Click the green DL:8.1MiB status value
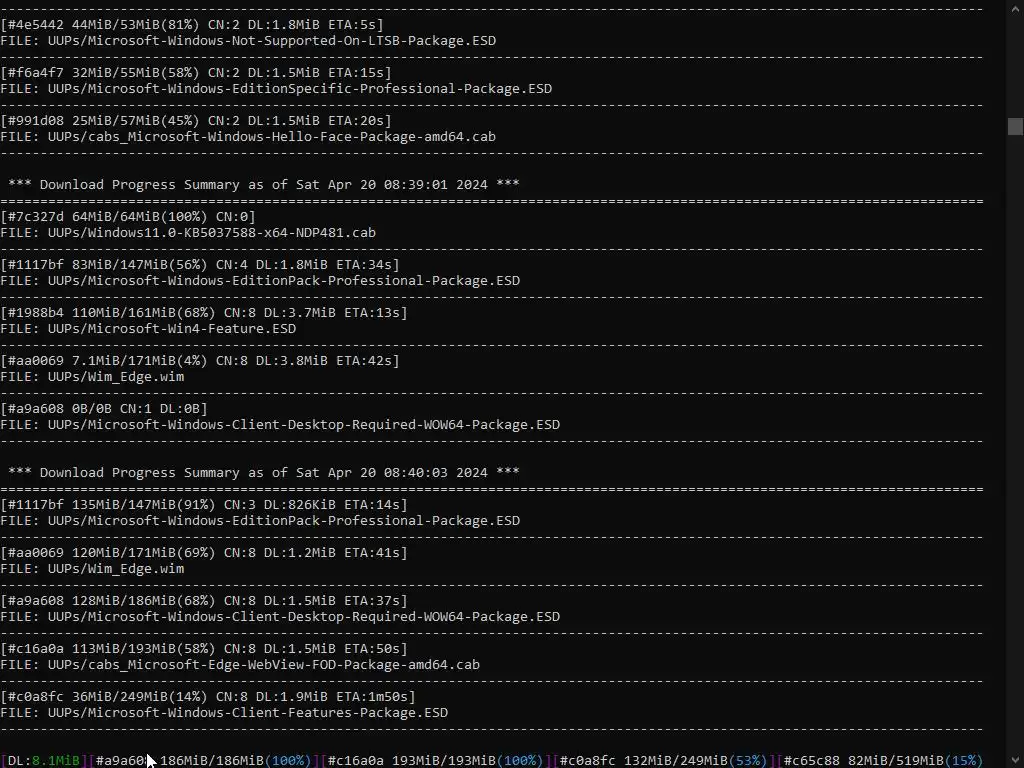 [56, 761]
